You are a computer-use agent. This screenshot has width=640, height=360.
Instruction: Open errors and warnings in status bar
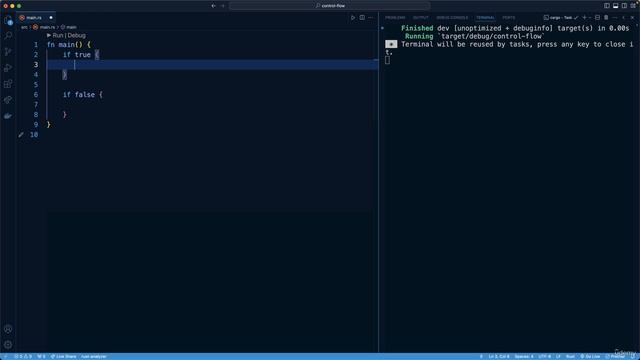(x=23, y=356)
